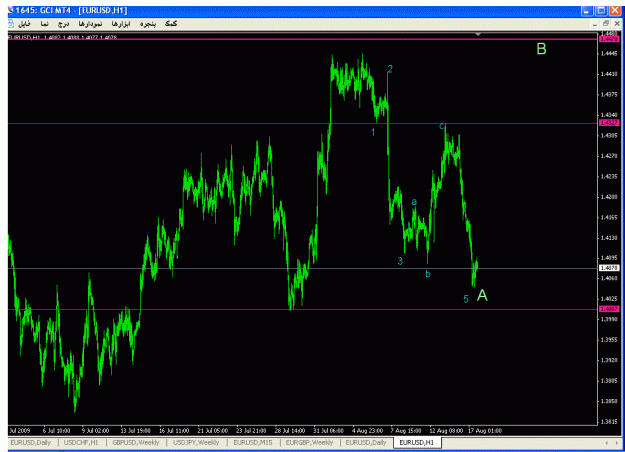Open the نما (View) menu
This screenshot has width=625, height=452.
pos(44,24)
